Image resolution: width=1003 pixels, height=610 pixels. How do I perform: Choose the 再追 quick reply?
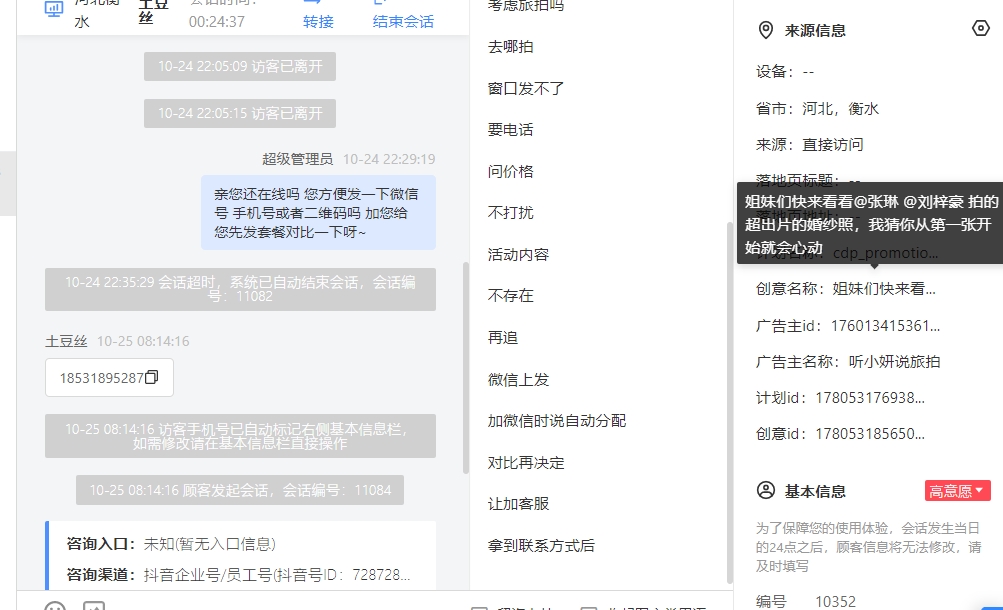click(x=503, y=338)
